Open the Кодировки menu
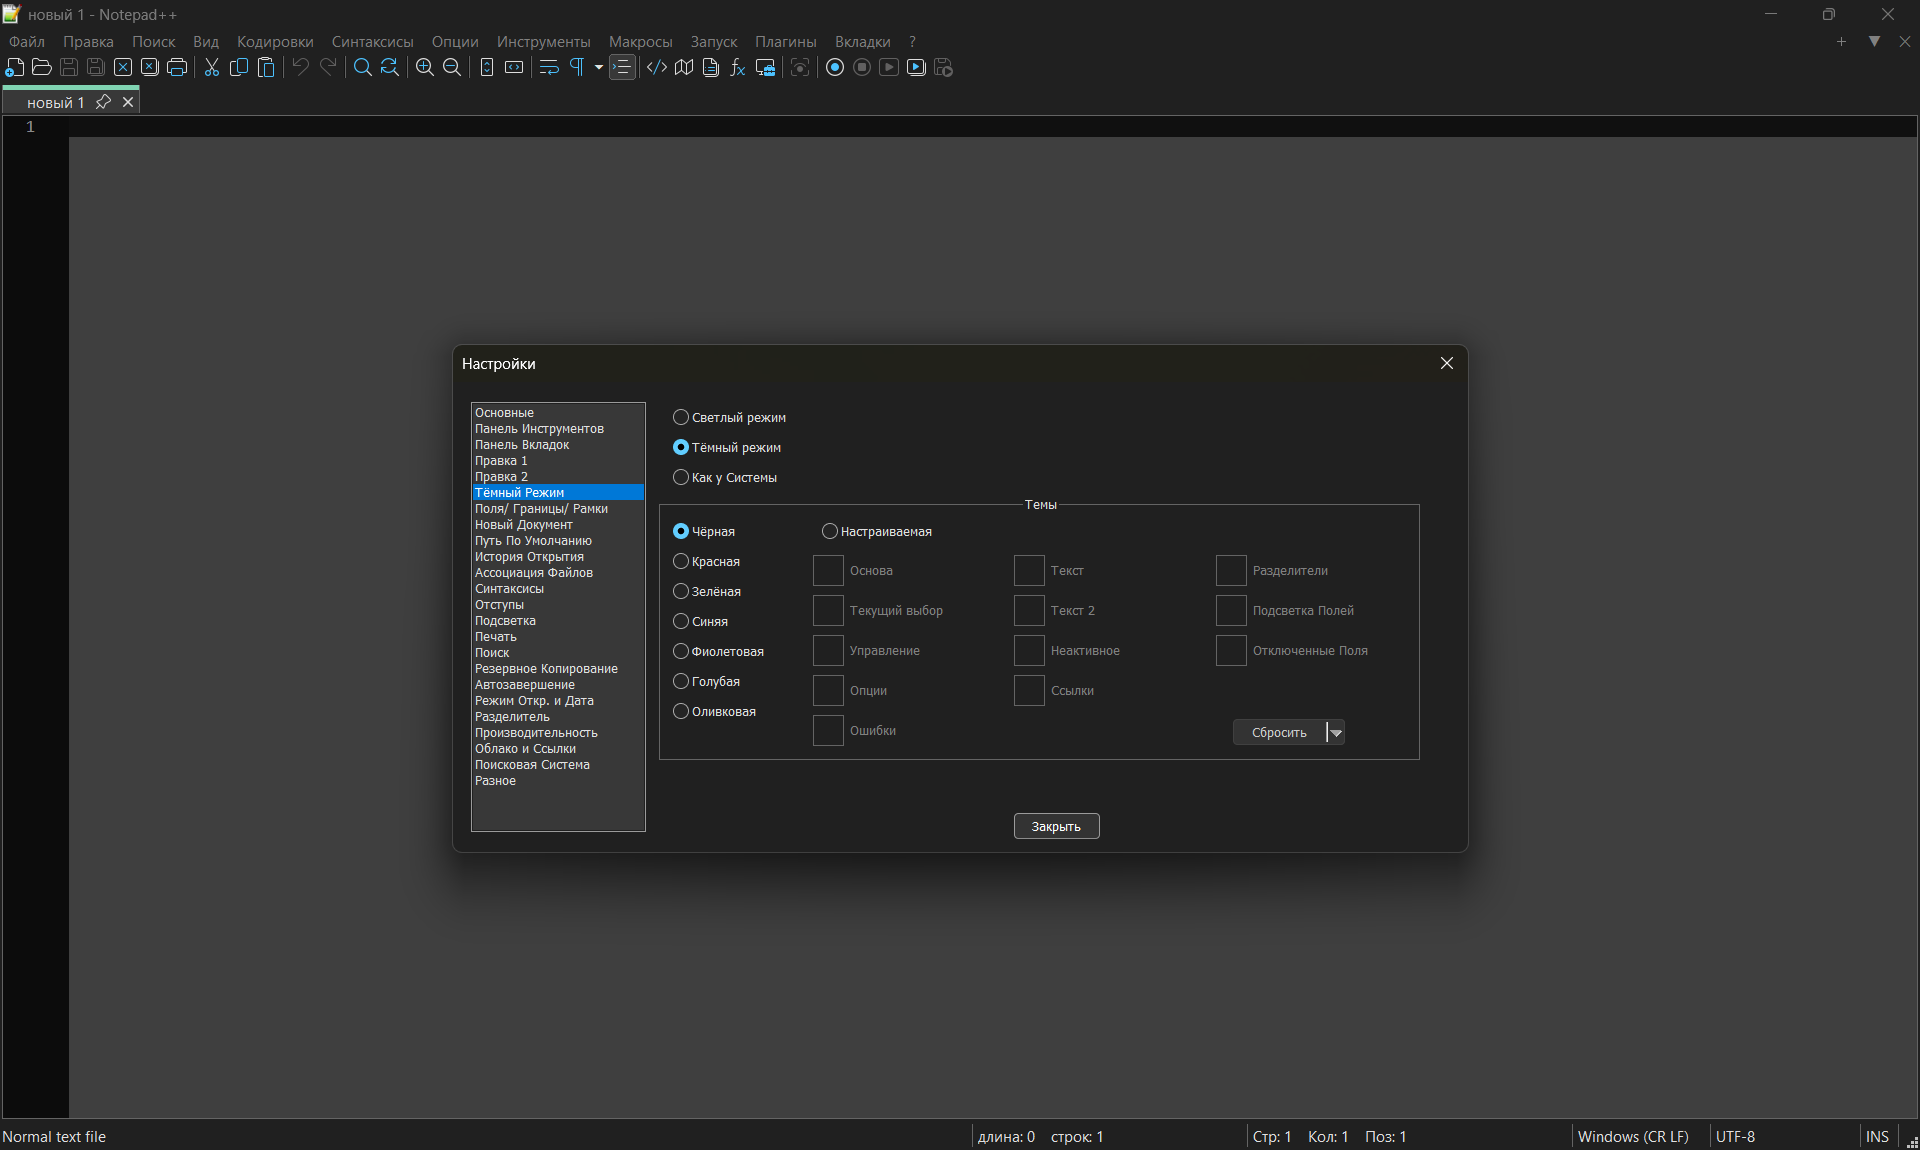This screenshot has height=1150, width=1920. click(x=275, y=41)
